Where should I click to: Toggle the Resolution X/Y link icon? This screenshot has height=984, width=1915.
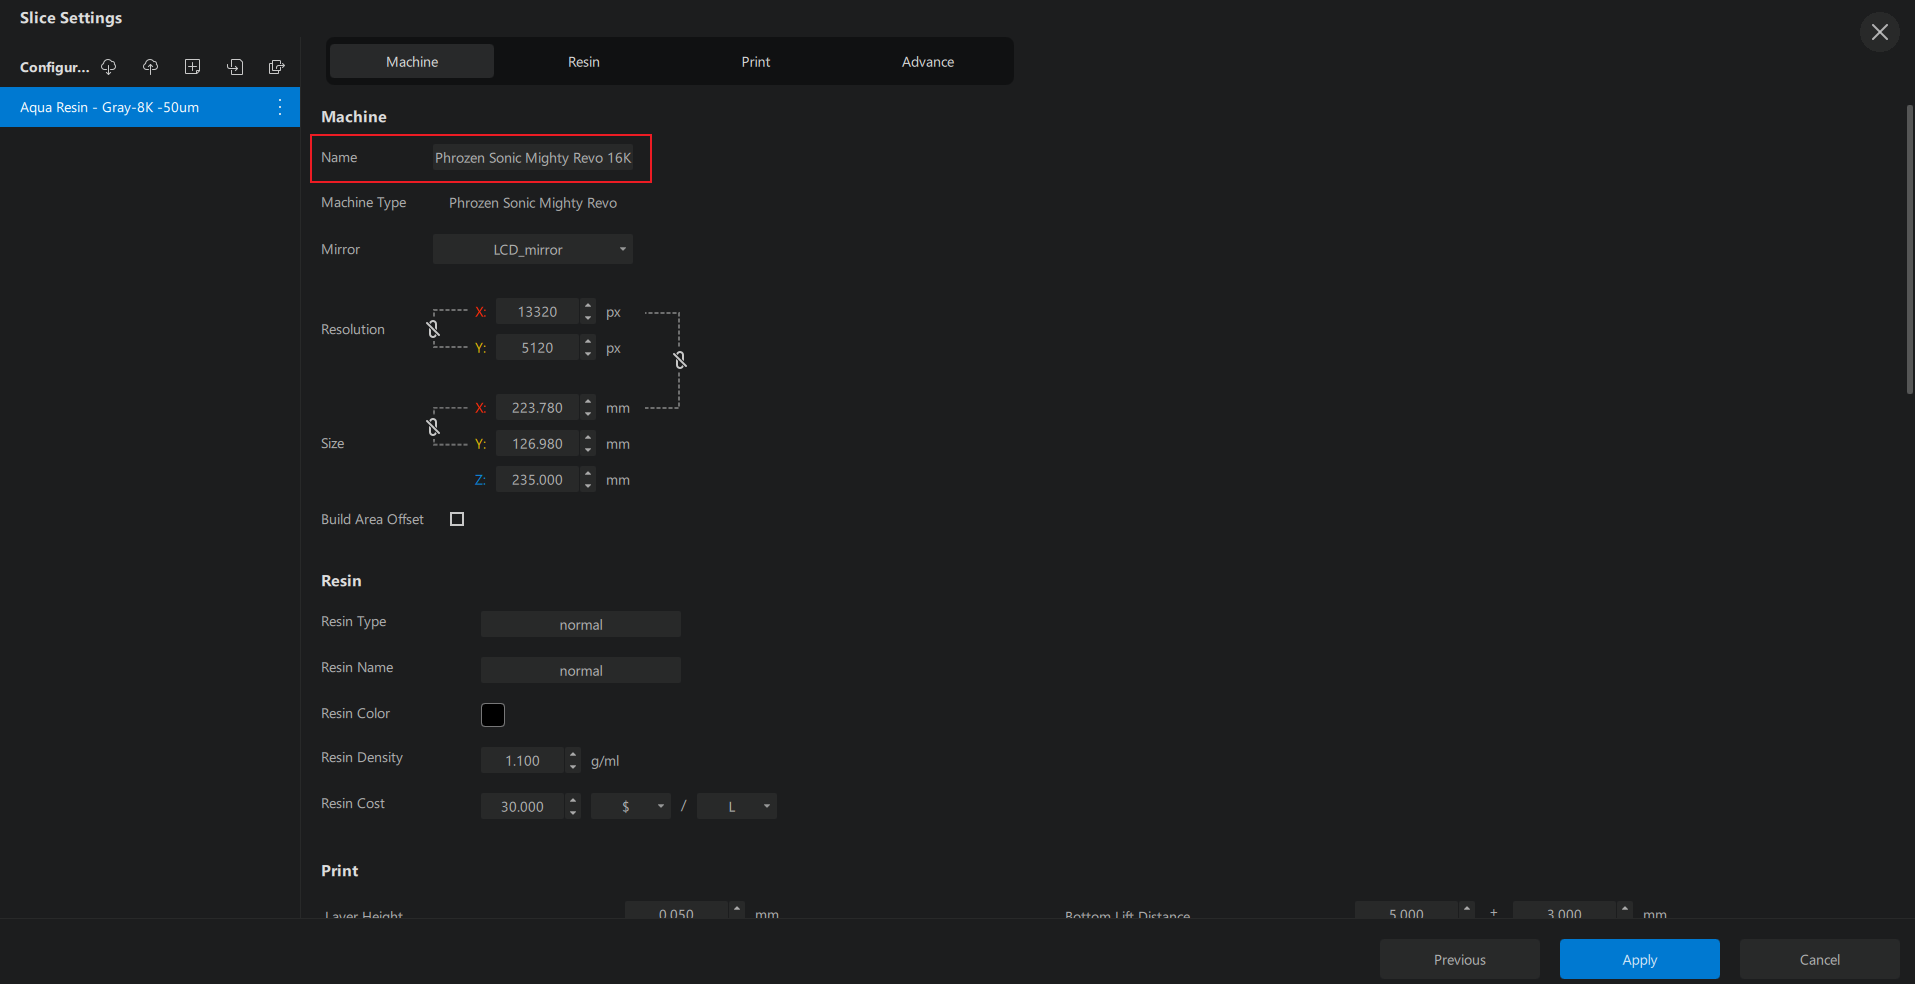click(433, 329)
